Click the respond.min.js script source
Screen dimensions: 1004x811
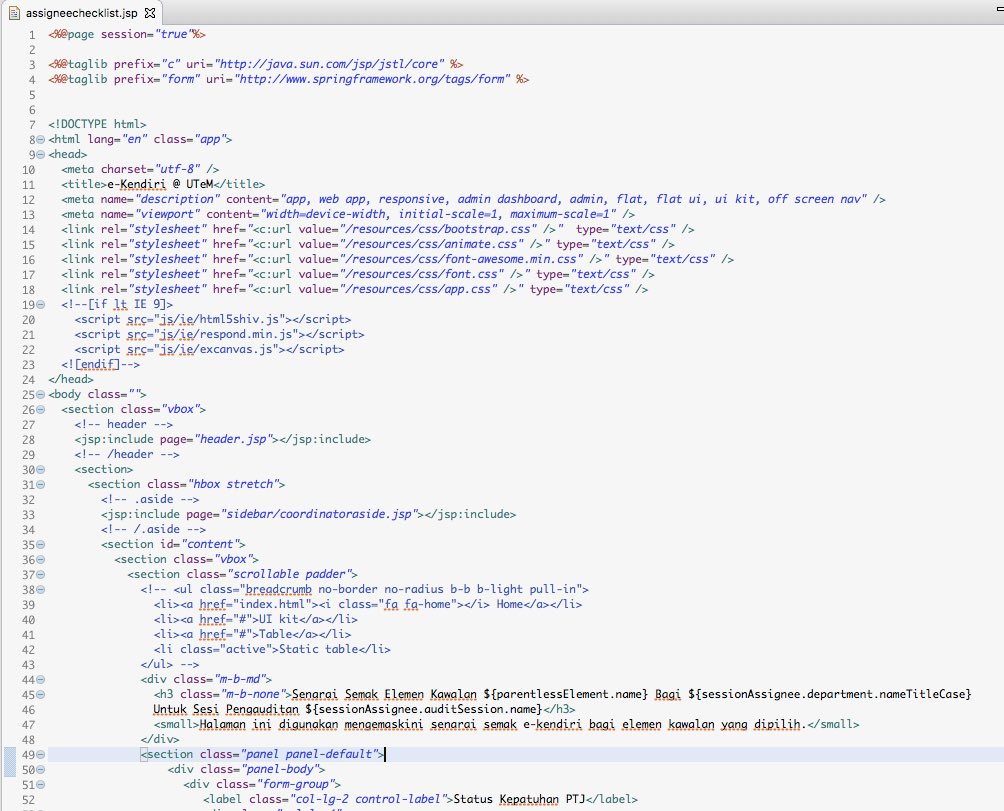point(226,334)
